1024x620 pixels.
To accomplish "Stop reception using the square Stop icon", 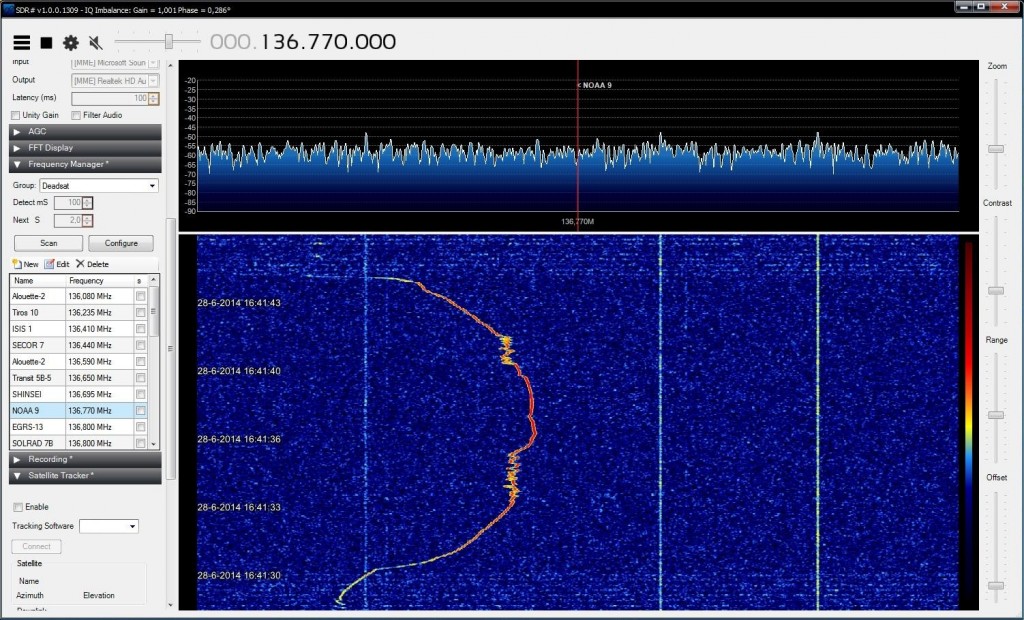I will click(44, 42).
